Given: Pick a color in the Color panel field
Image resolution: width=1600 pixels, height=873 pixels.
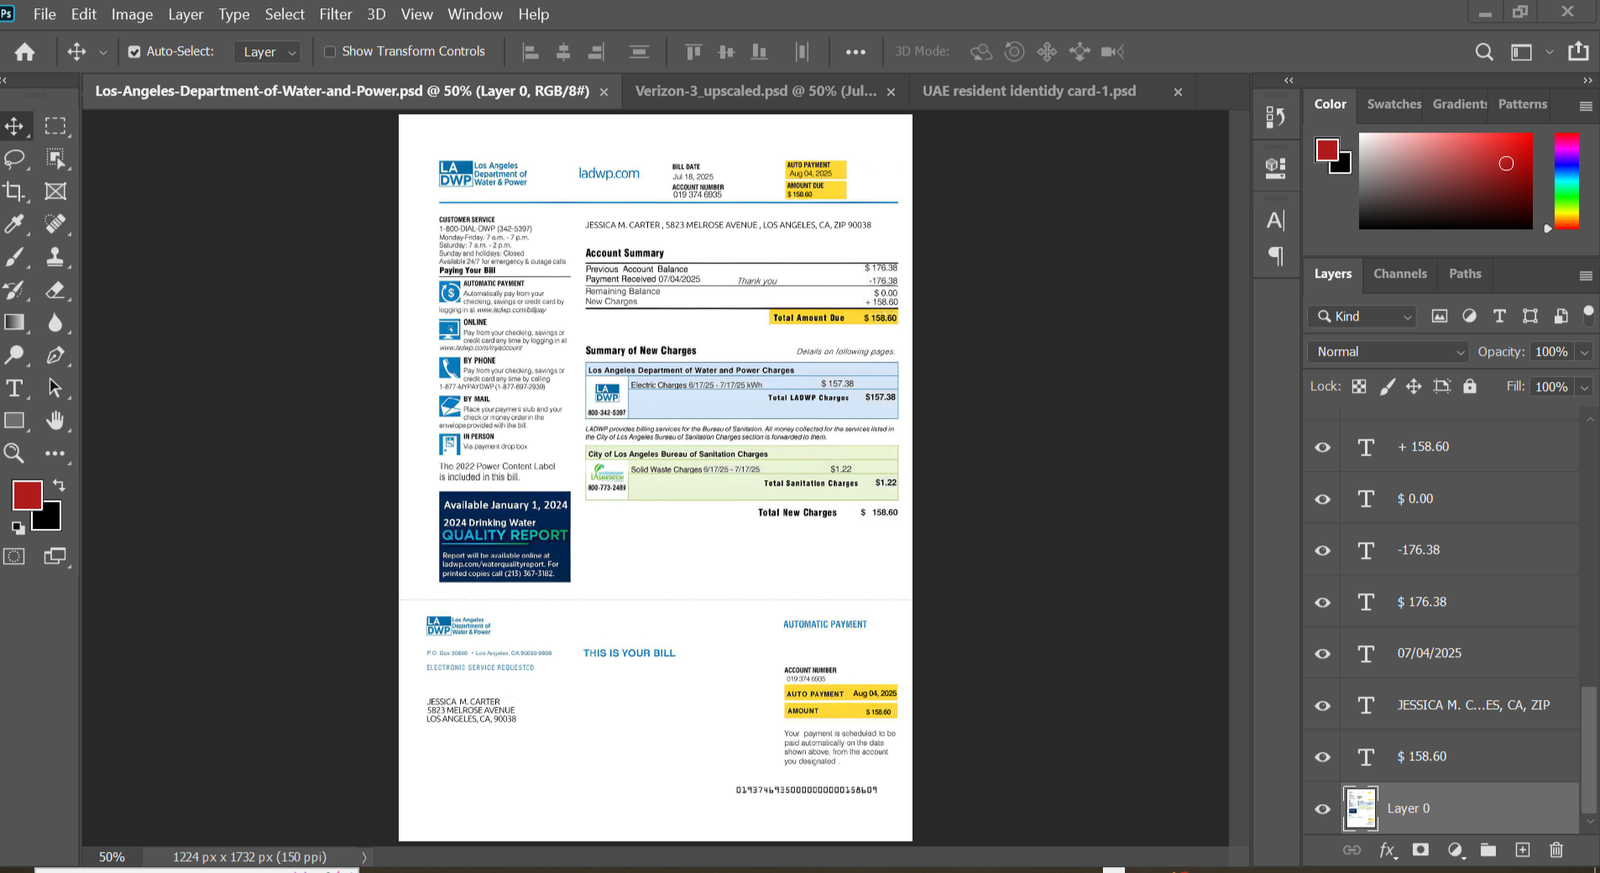Looking at the screenshot, I should (1445, 181).
